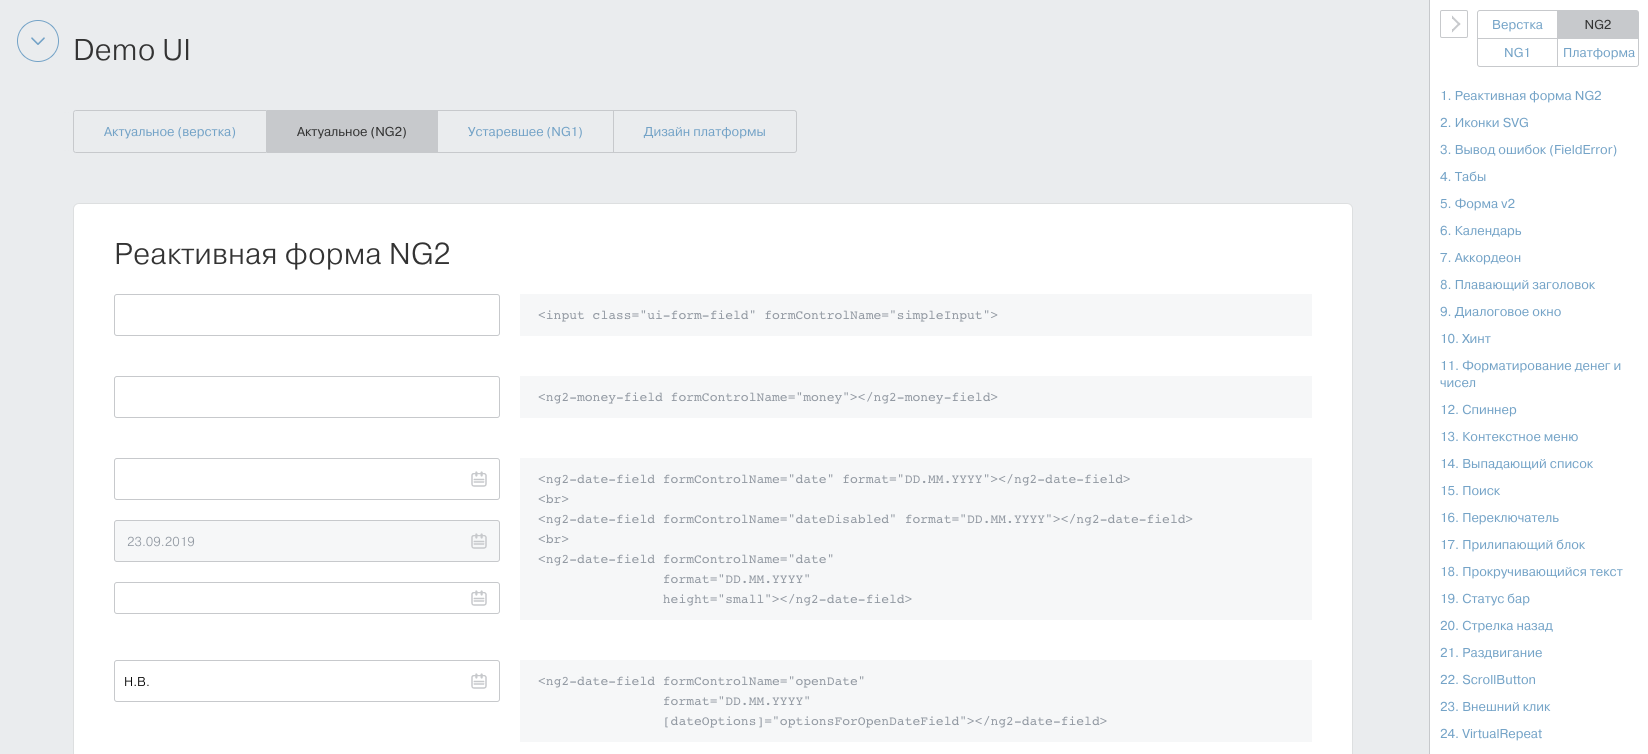Click the simpleInput text field
Screen dimensions: 1648x754
306,315
